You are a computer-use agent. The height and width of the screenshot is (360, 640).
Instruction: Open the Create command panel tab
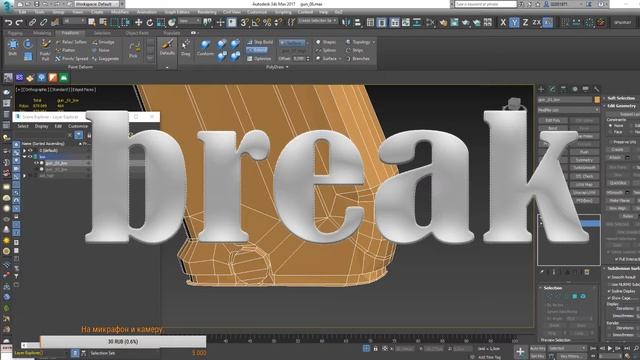click(541, 89)
